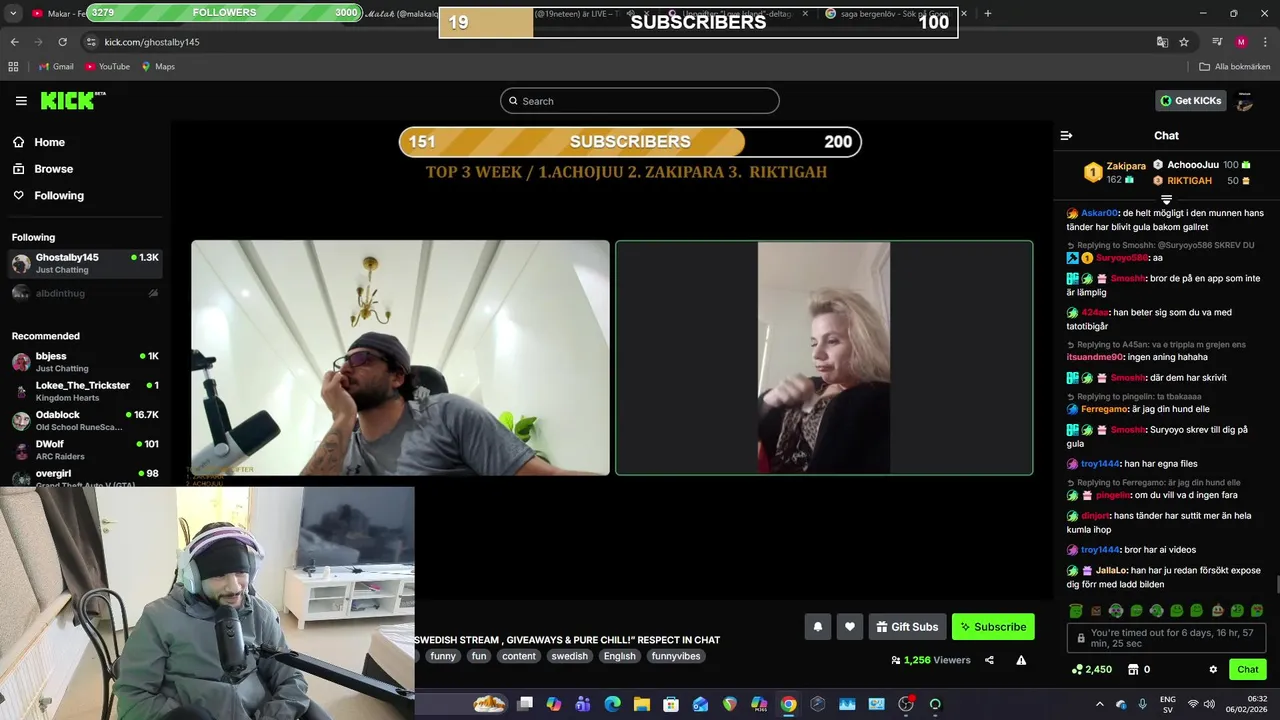Click browser back arrow

pyautogui.click(x=14, y=42)
